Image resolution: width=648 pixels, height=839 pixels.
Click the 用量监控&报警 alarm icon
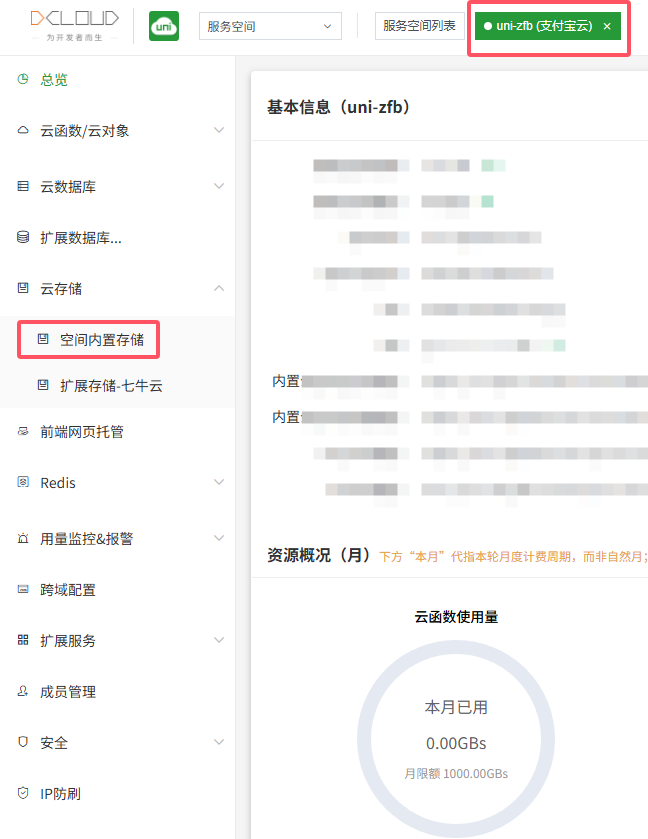point(23,538)
